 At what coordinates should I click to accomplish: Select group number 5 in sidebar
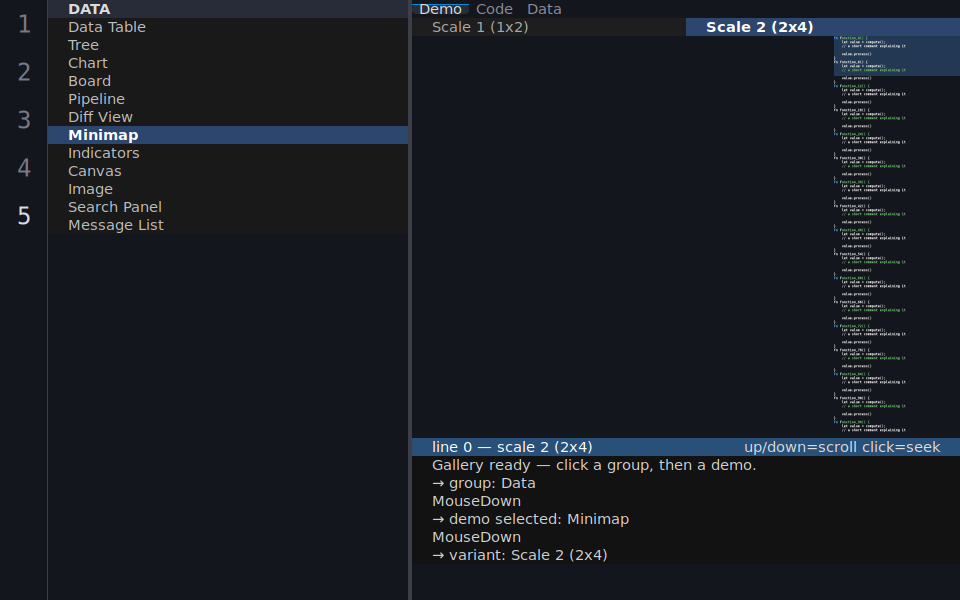pos(24,216)
